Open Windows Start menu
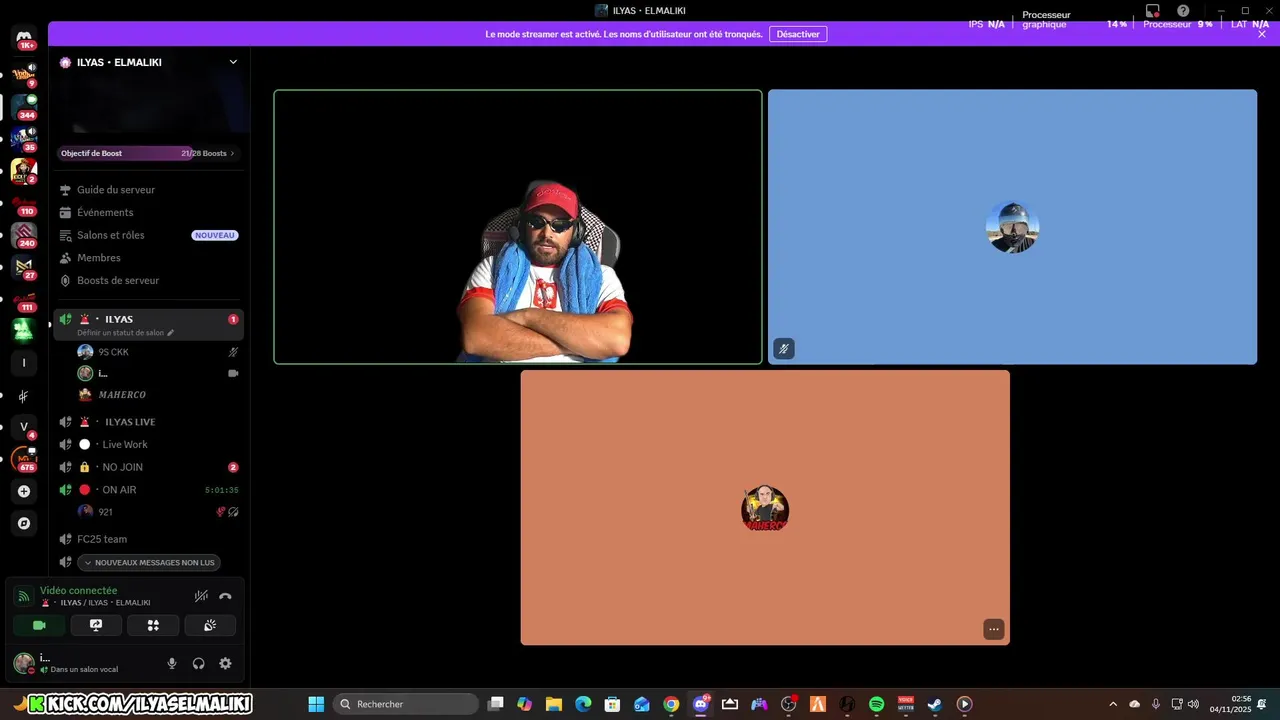Screen dimensions: 1280x720 tap(316, 704)
